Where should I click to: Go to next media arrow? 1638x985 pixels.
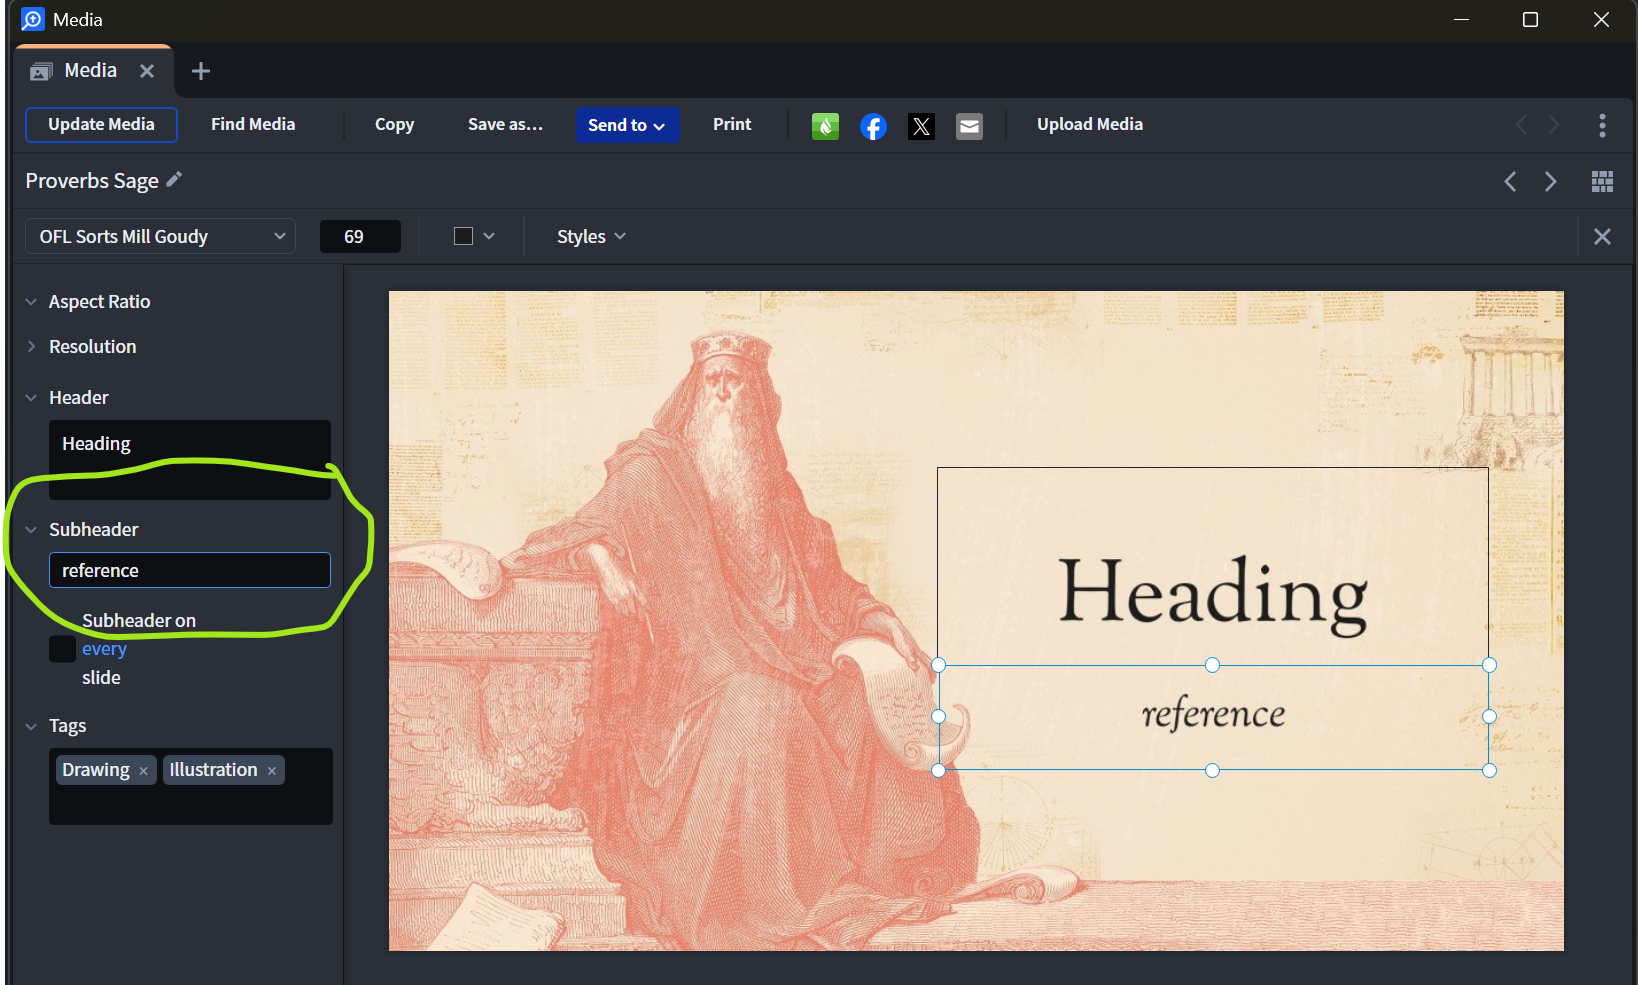1550,181
